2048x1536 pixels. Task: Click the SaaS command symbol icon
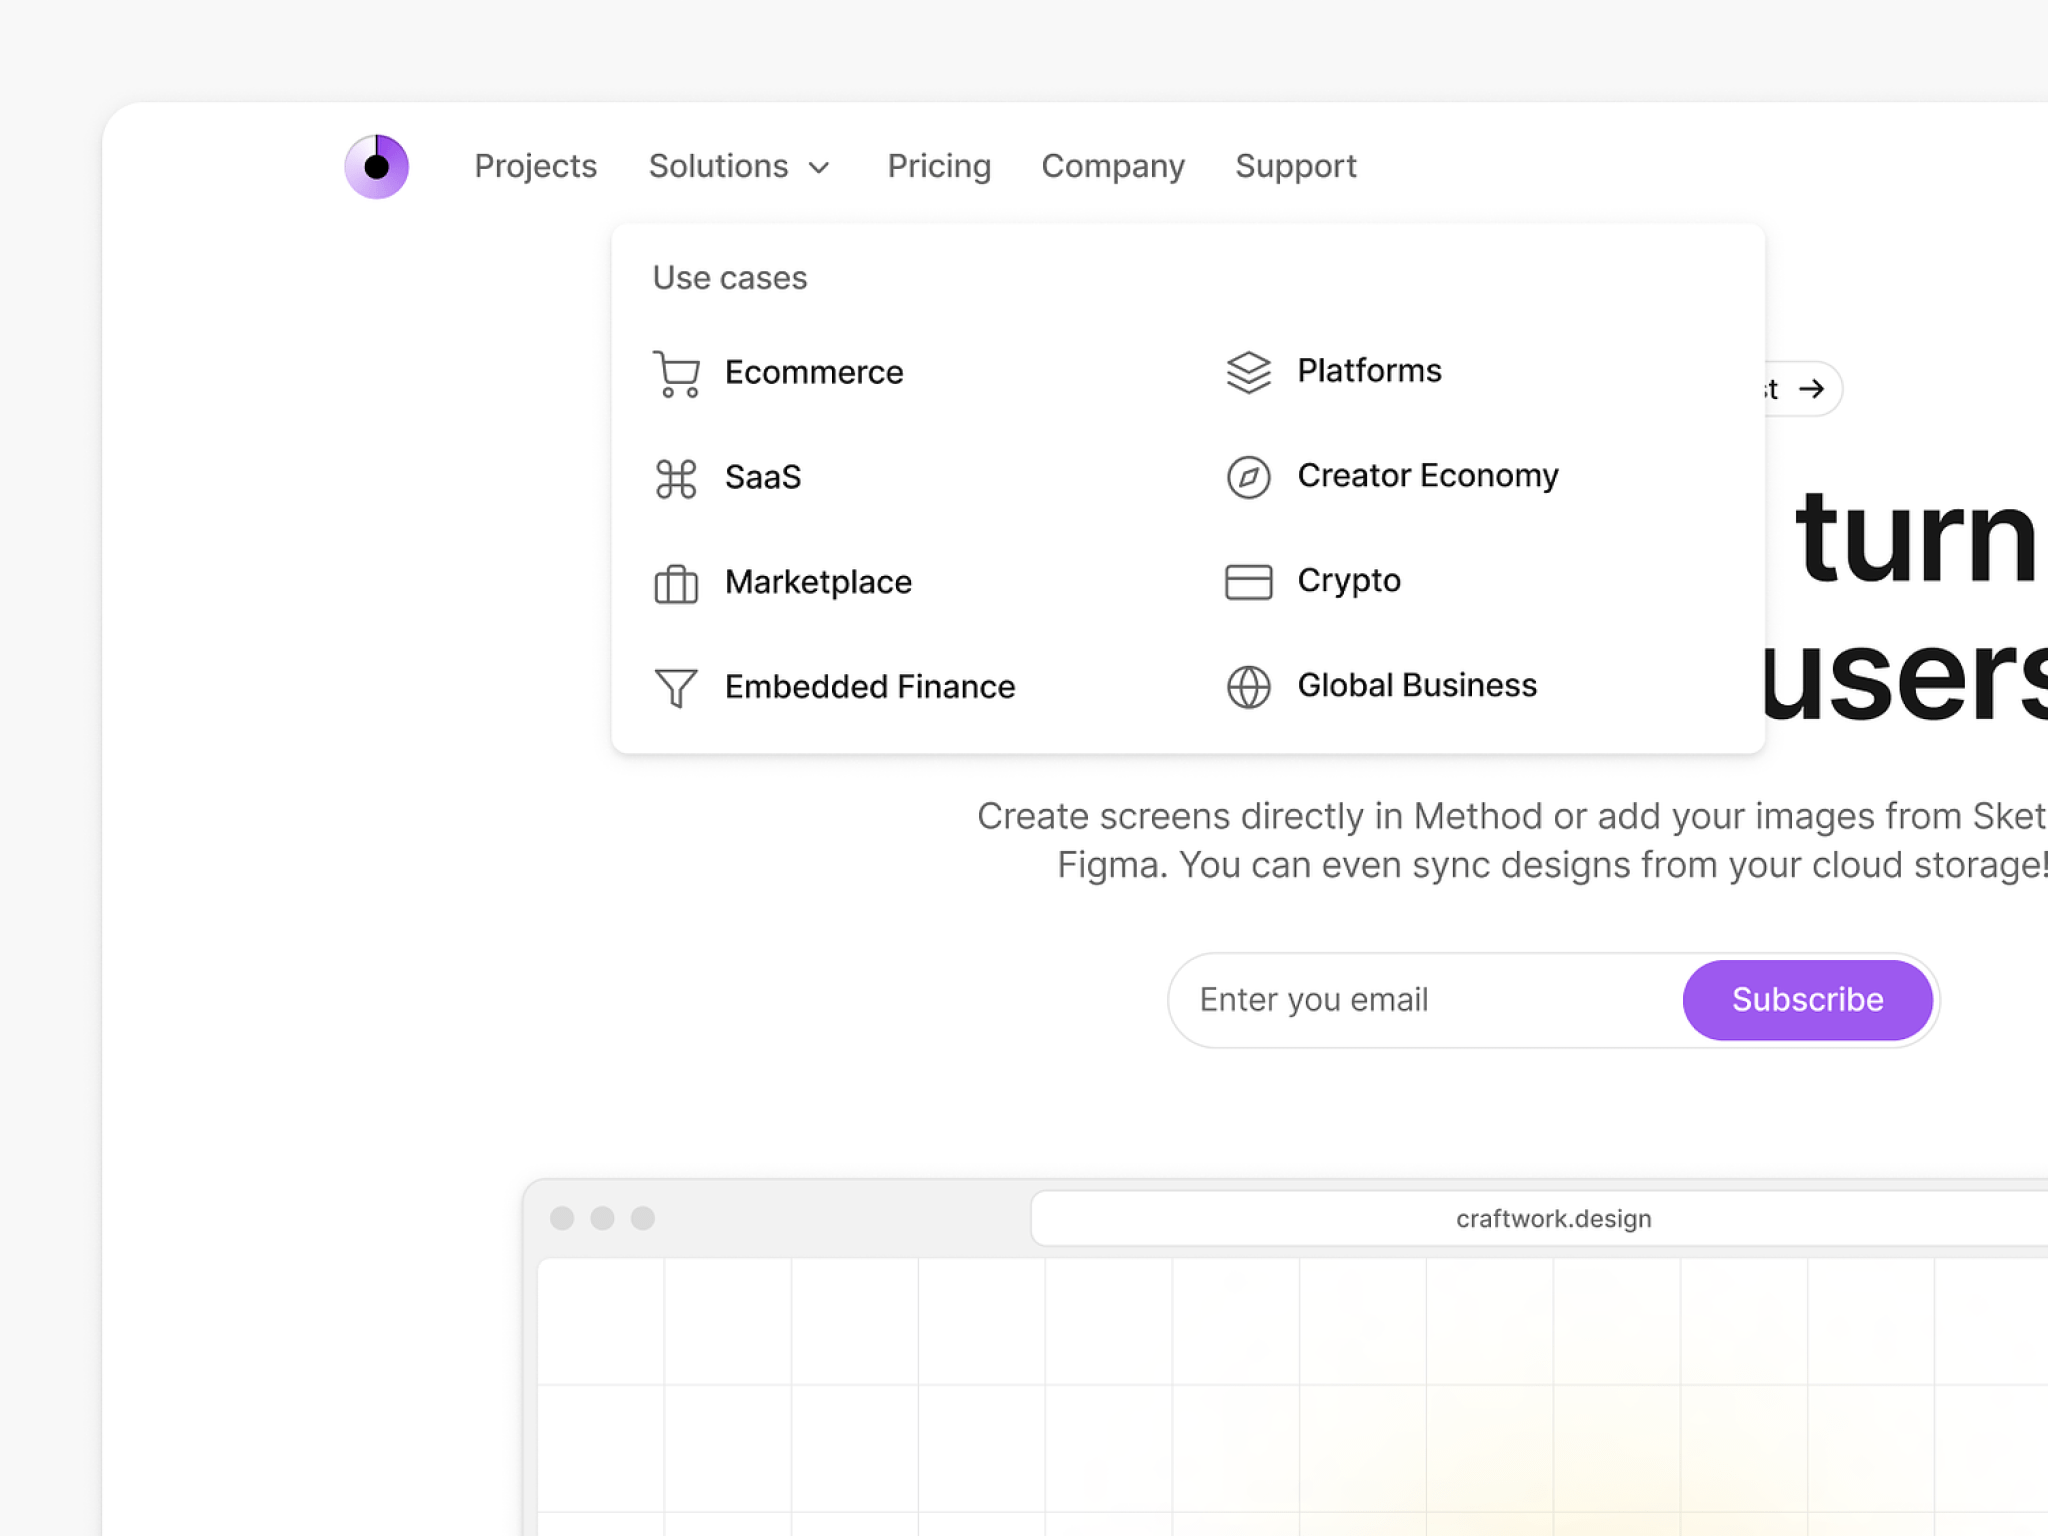click(x=676, y=478)
